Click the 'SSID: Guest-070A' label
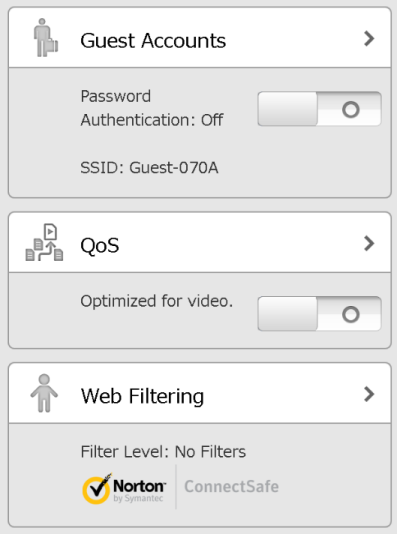Screen dimensions: 397x534 coord(149,168)
